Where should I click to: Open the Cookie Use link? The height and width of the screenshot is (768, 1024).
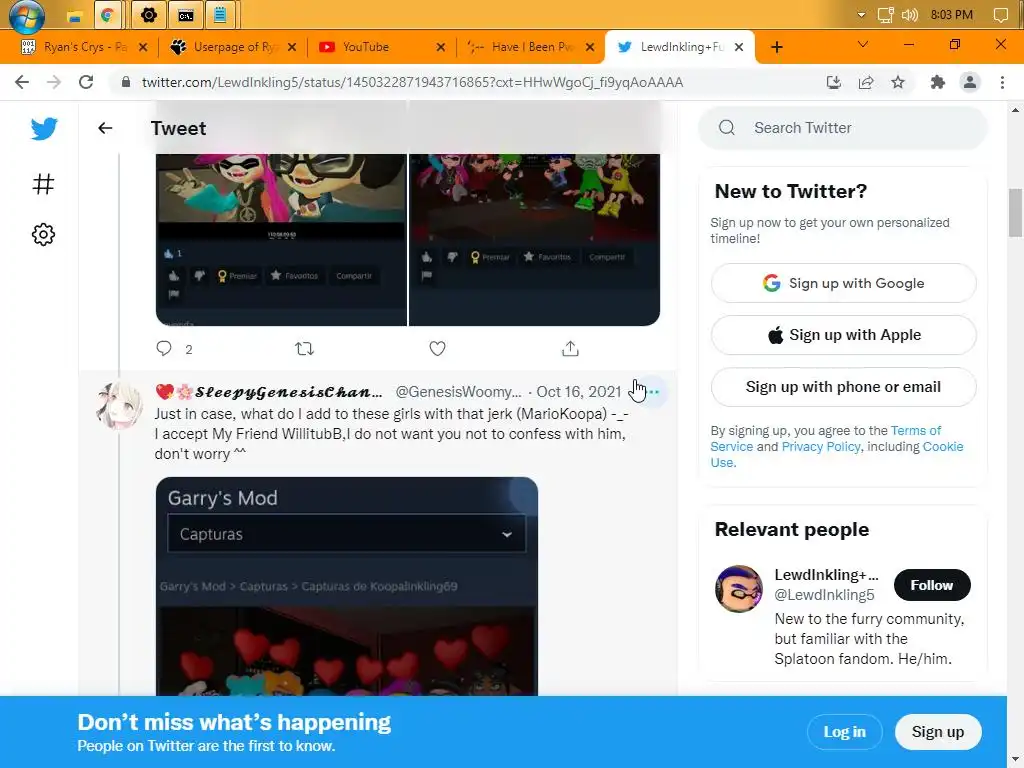[x=943, y=447]
